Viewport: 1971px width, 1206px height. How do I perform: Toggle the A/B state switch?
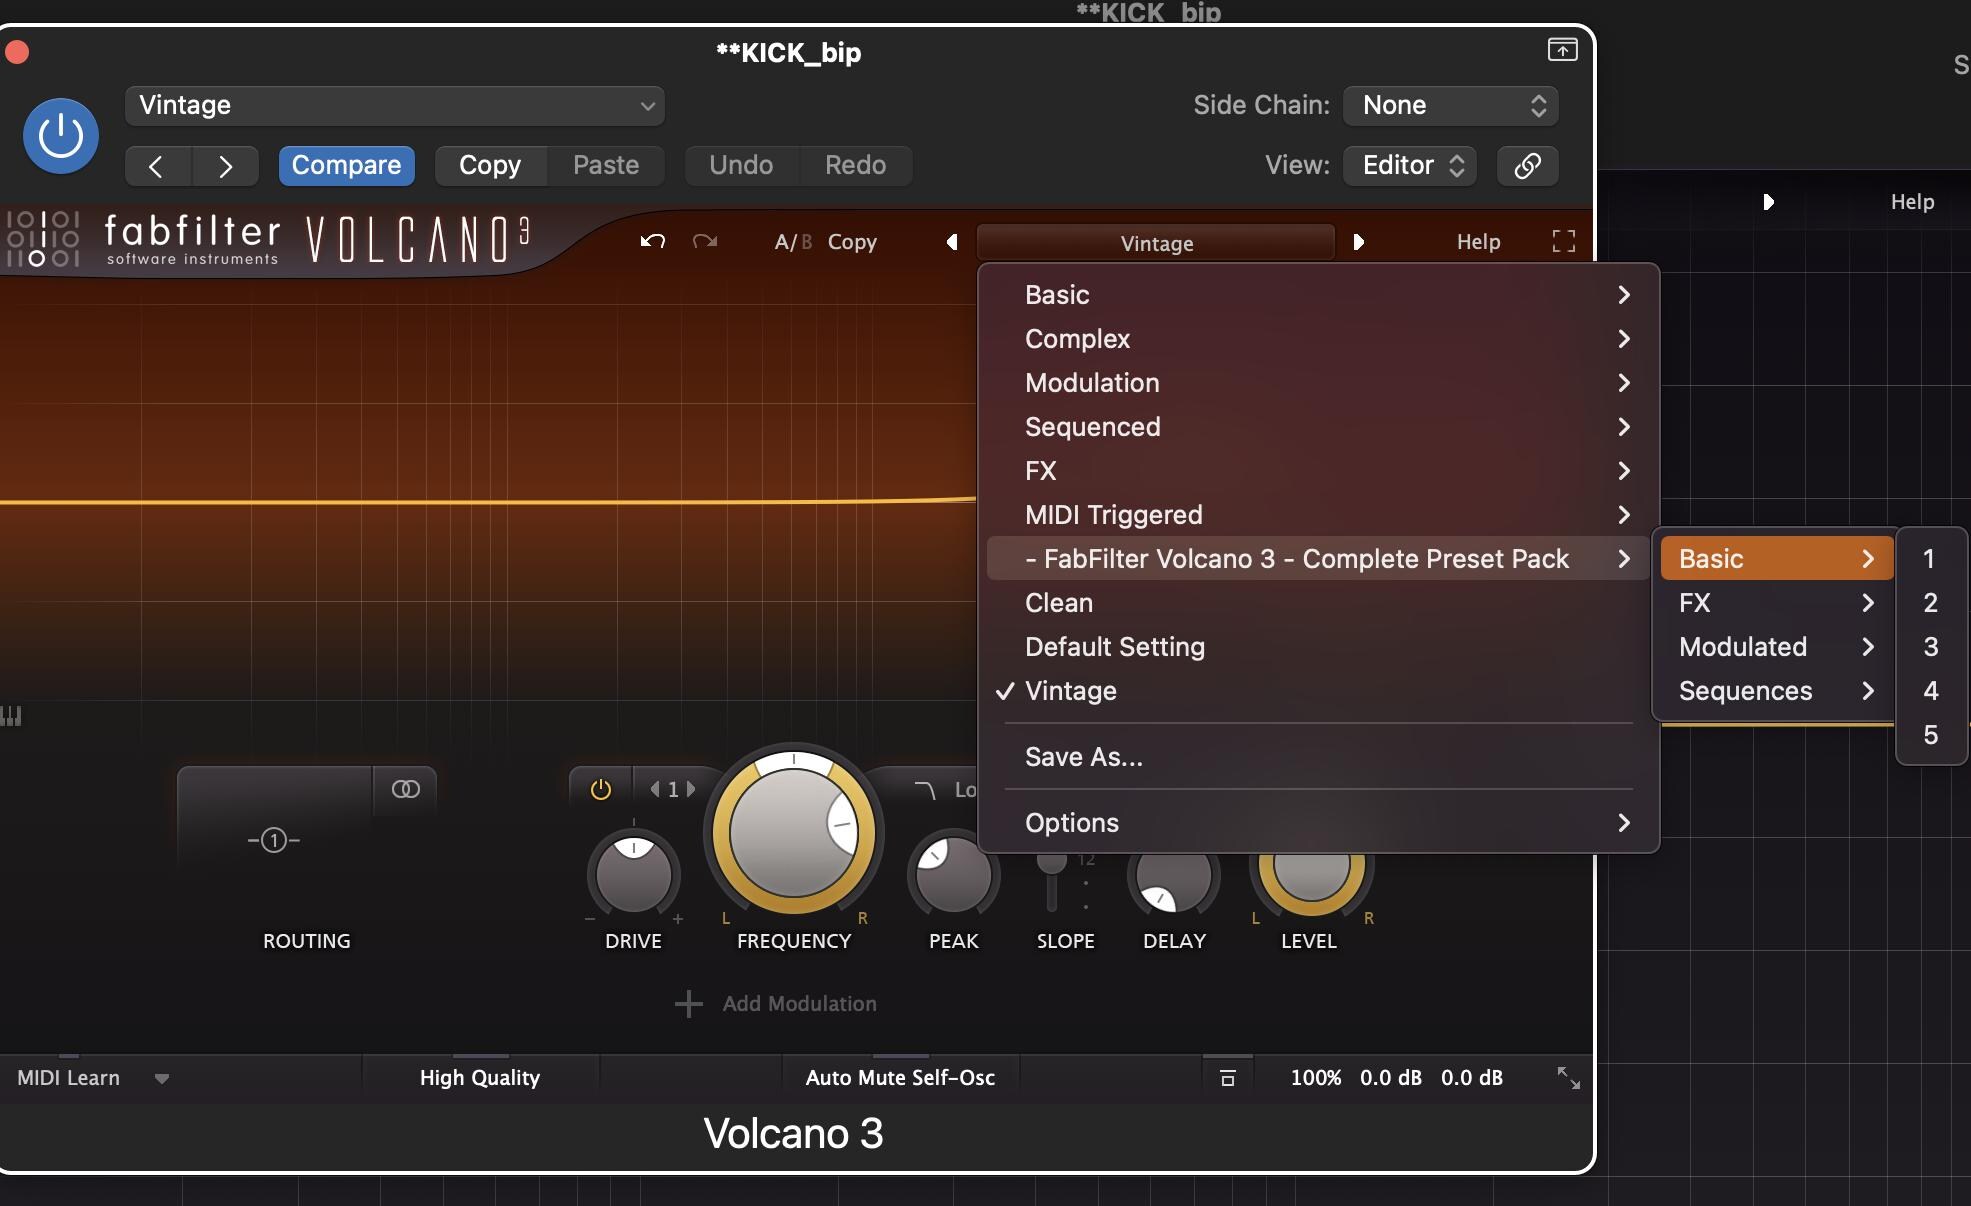(x=793, y=242)
